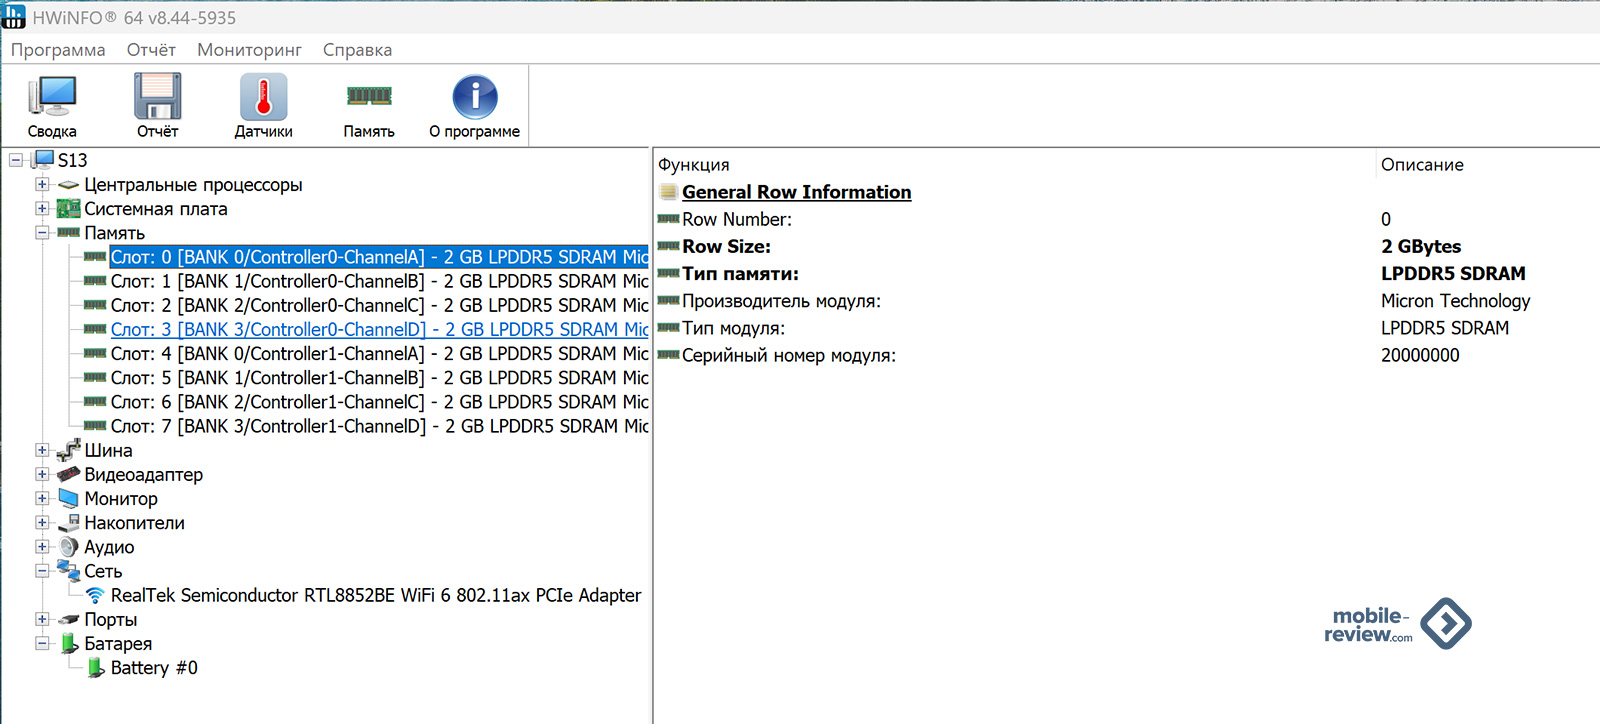Open О программе info icon
1600x724 pixels.
tap(474, 98)
